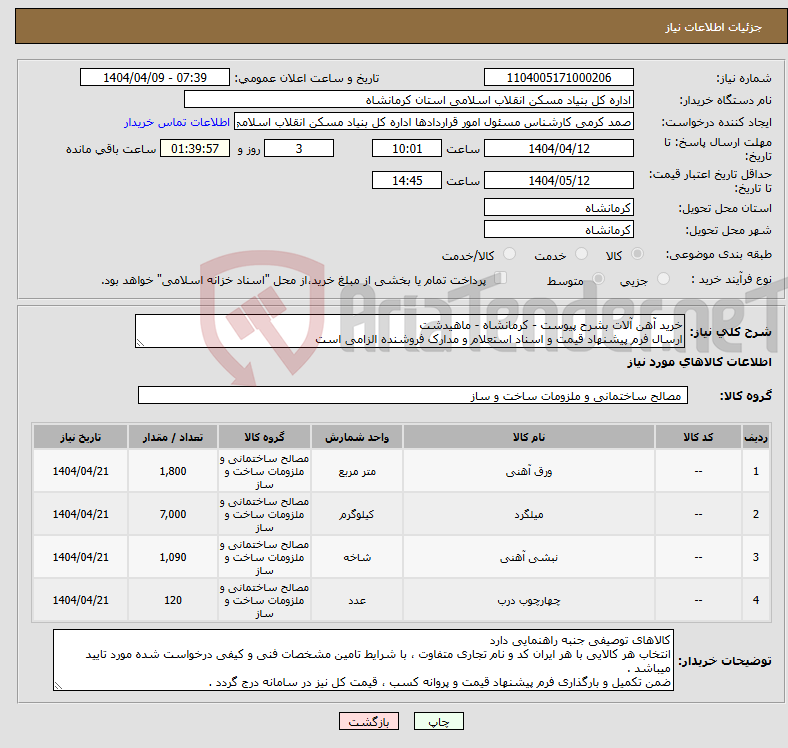
Task: Click the need number field 1104005171000206
Action: 558,77
